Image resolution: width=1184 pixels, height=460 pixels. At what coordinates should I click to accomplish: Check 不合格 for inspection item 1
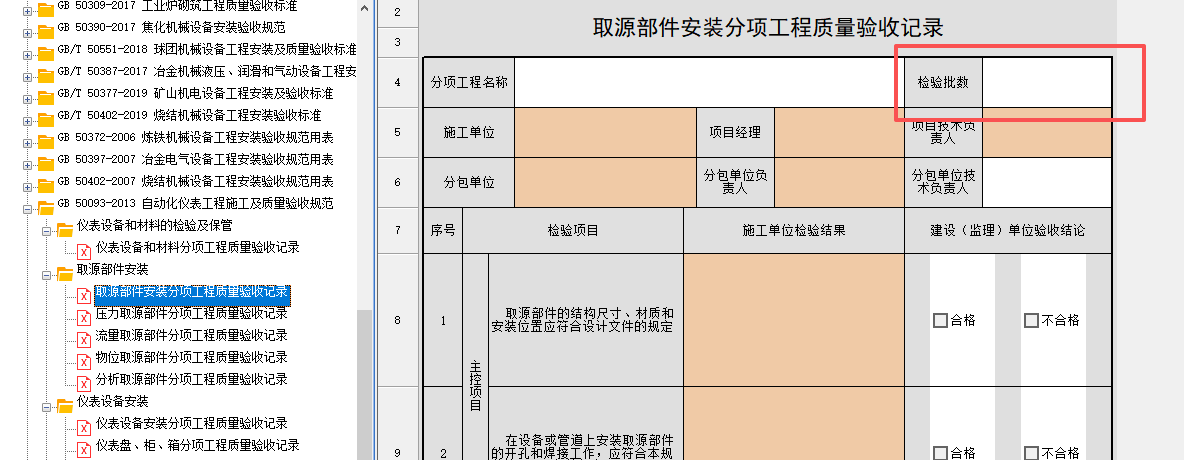[x=1031, y=321]
